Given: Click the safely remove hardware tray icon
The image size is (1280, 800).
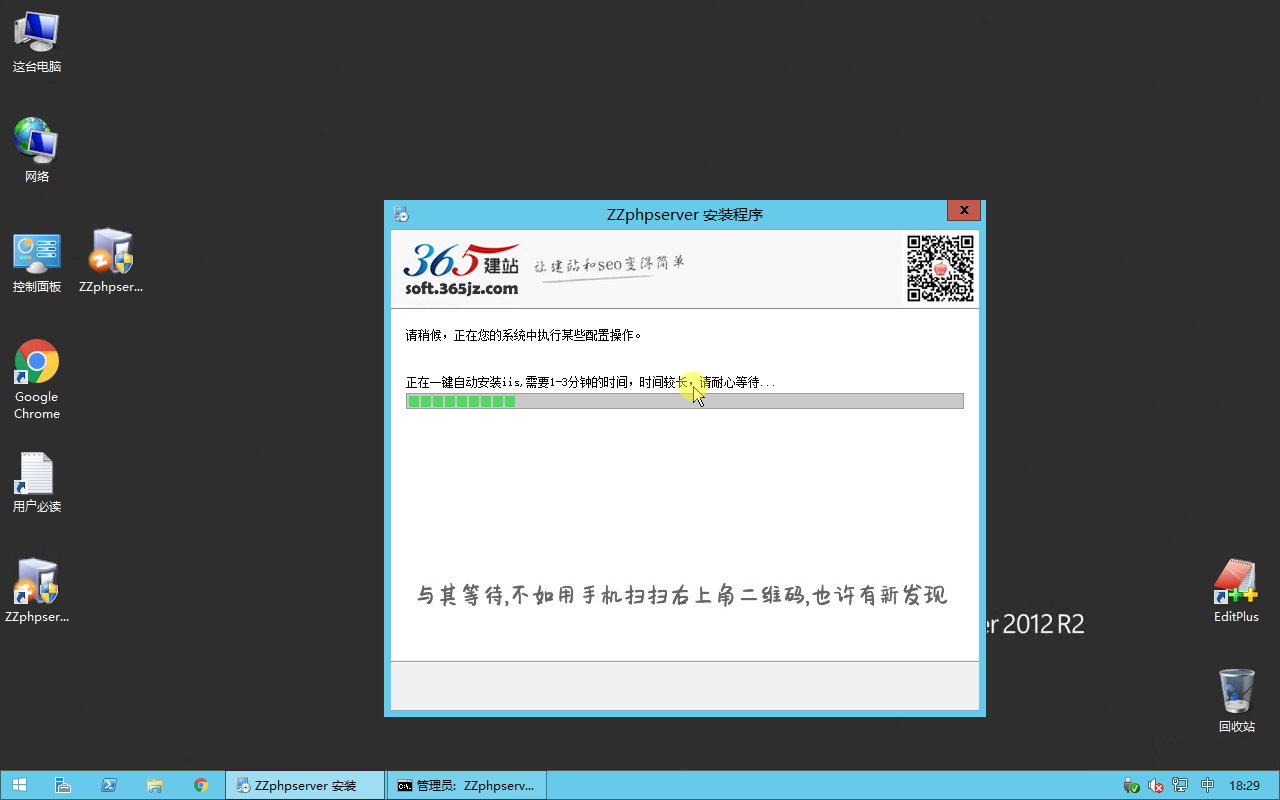Looking at the screenshot, I should [x=1131, y=785].
